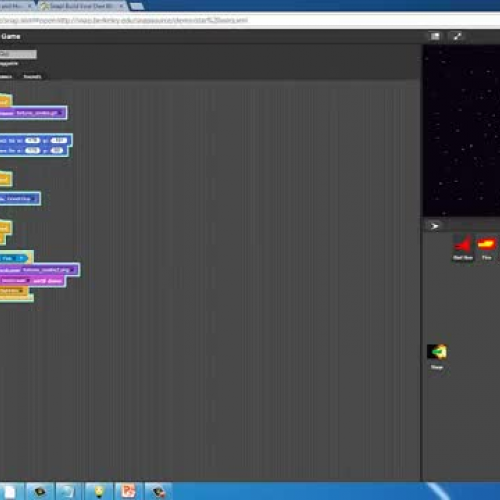
Task: Open the Sounds tab
Action: [x=32, y=77]
